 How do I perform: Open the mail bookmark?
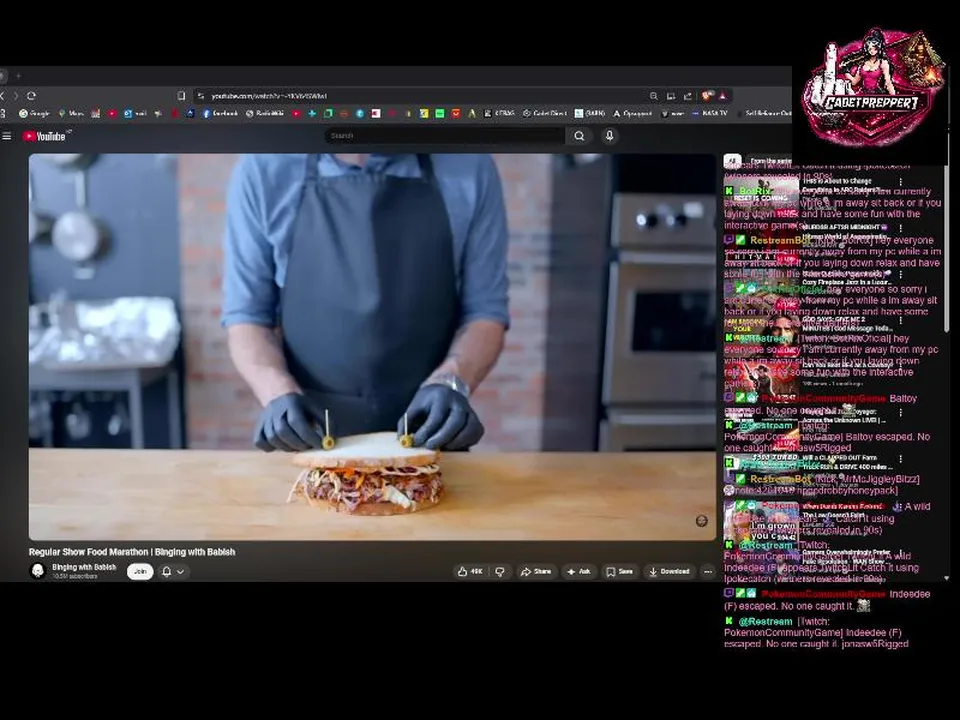[135, 113]
